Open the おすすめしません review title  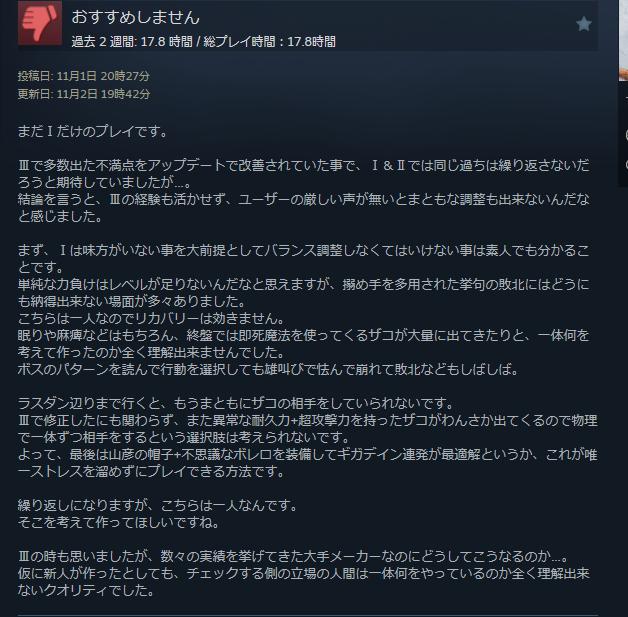coord(135,17)
